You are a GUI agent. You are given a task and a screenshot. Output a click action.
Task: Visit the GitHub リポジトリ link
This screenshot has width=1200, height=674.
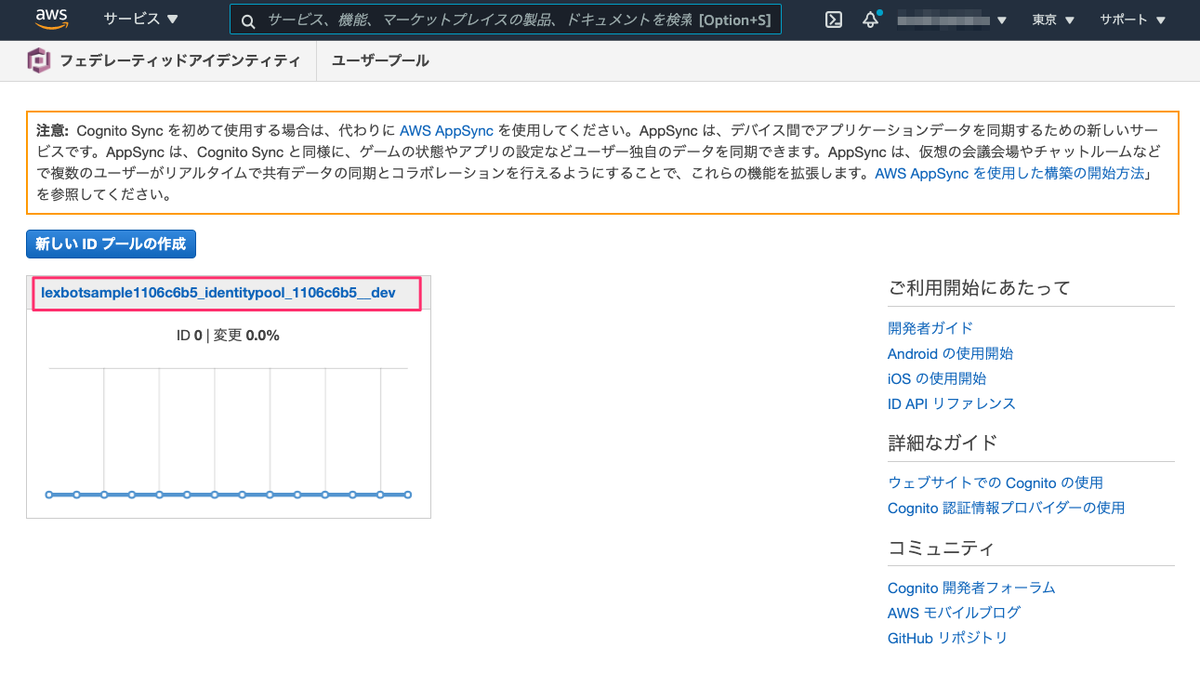pos(947,637)
